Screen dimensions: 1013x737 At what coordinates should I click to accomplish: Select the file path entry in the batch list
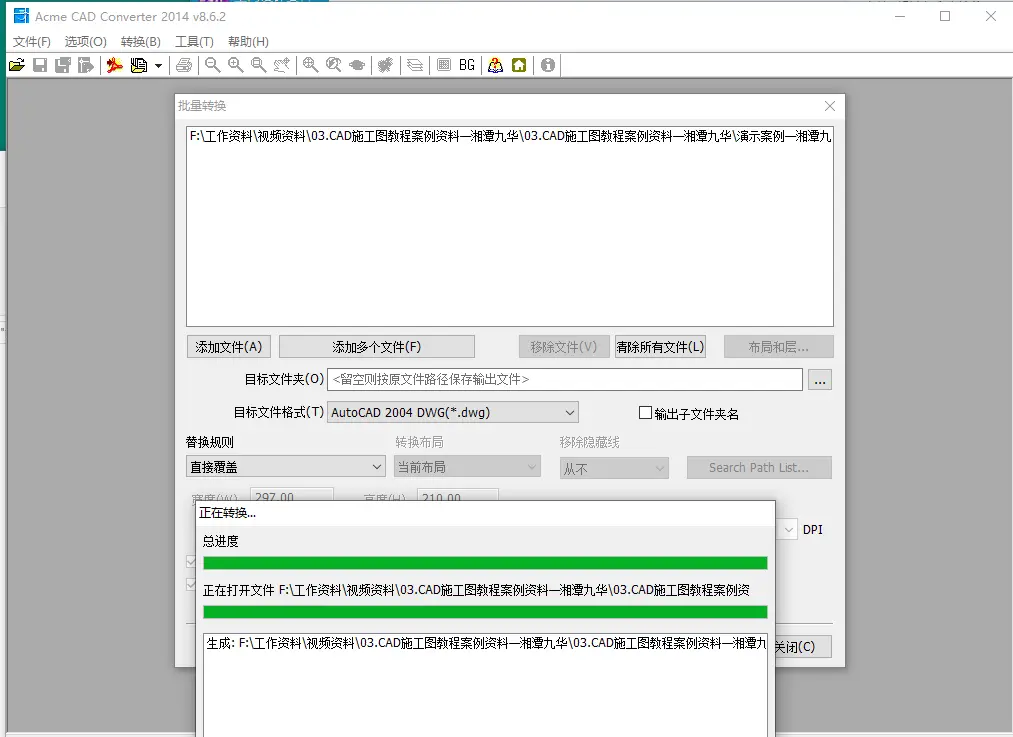pyautogui.click(x=510, y=136)
